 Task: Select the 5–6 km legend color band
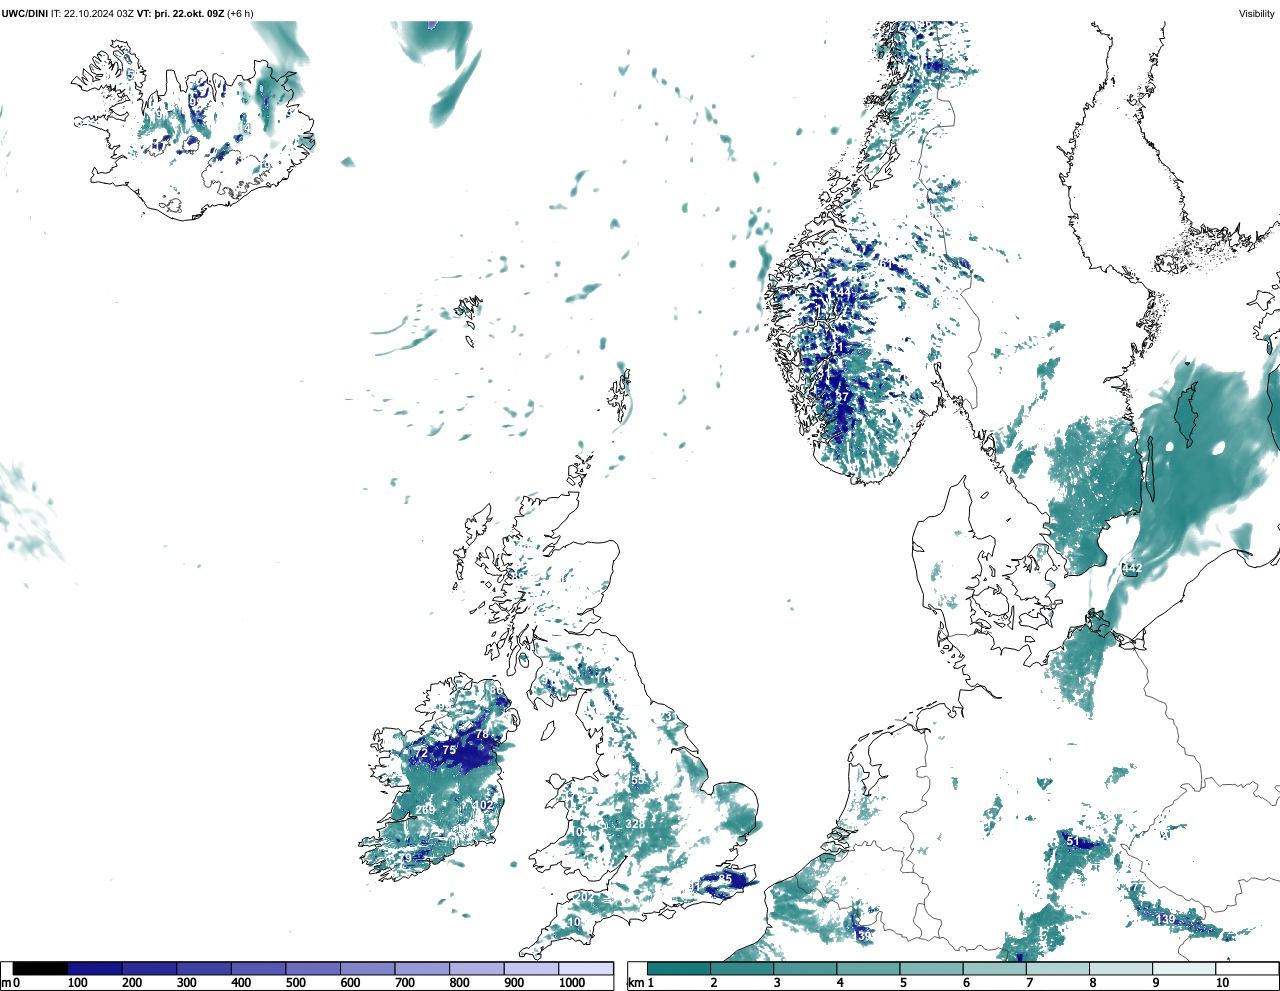pos(932,969)
